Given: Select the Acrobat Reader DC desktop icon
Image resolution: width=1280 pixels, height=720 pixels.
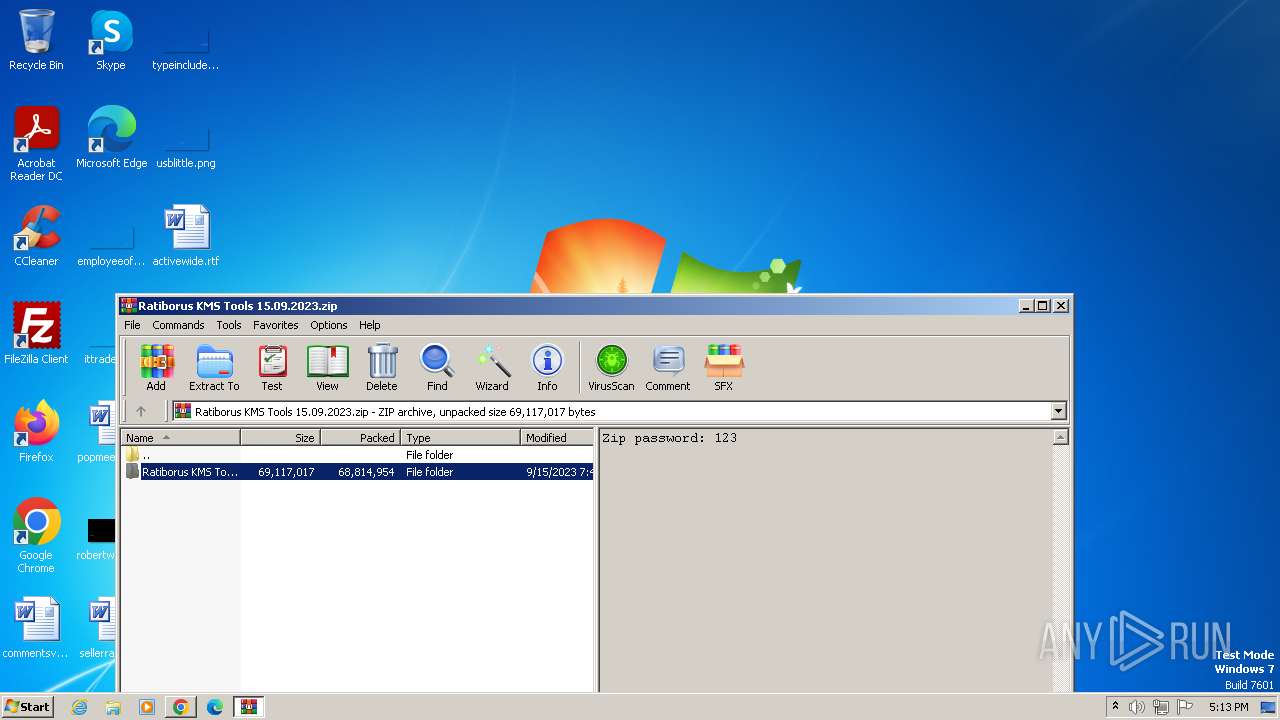Looking at the screenshot, I should click(36, 144).
